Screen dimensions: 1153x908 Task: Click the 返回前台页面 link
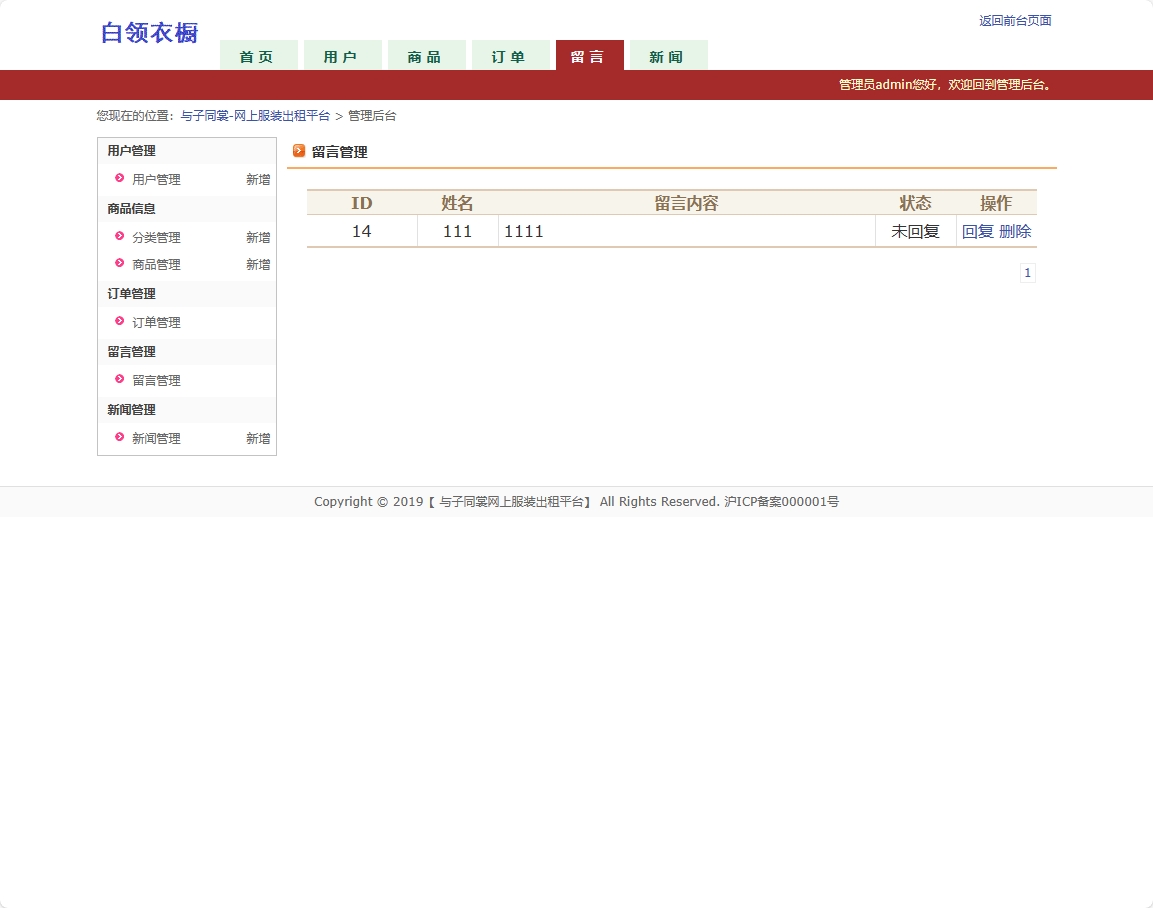pos(1014,20)
